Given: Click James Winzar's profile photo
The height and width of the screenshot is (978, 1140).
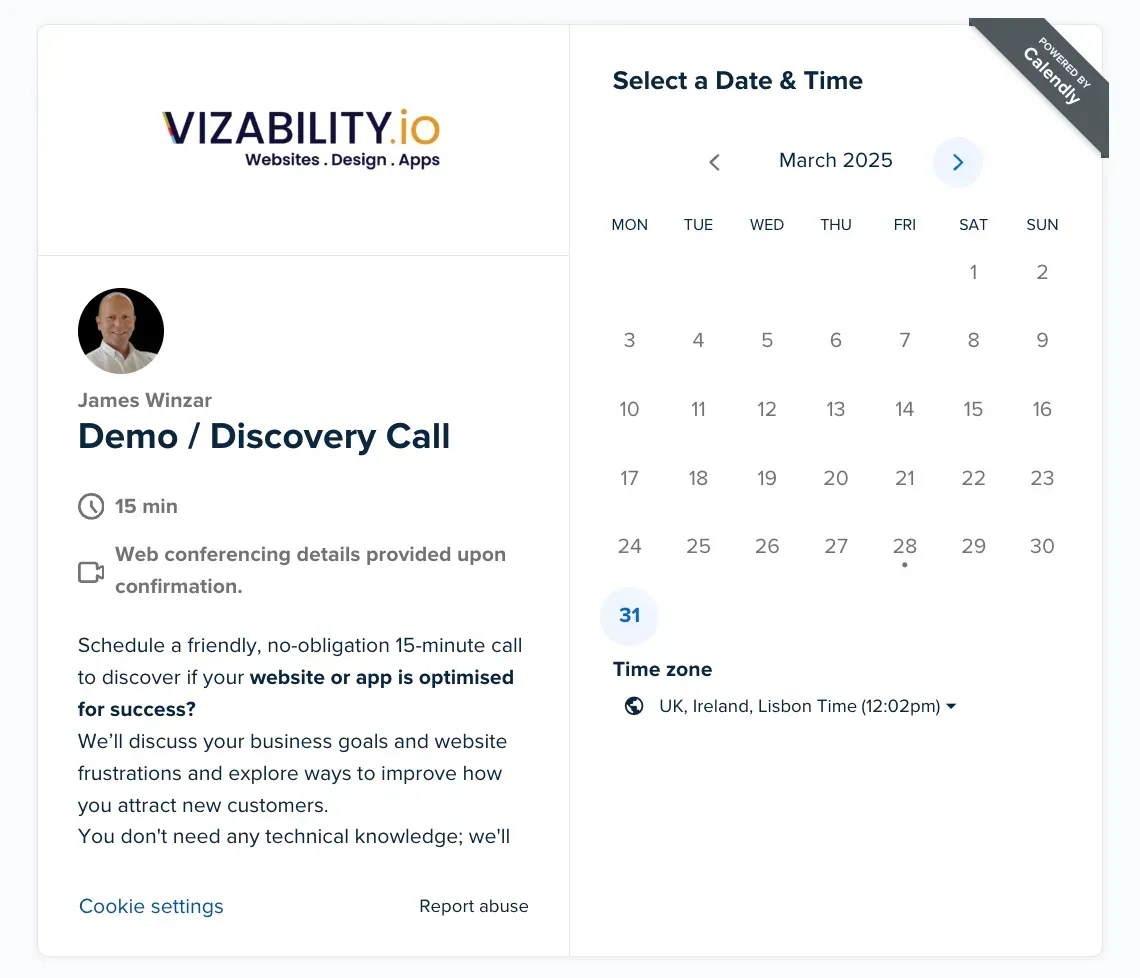Looking at the screenshot, I should [121, 331].
